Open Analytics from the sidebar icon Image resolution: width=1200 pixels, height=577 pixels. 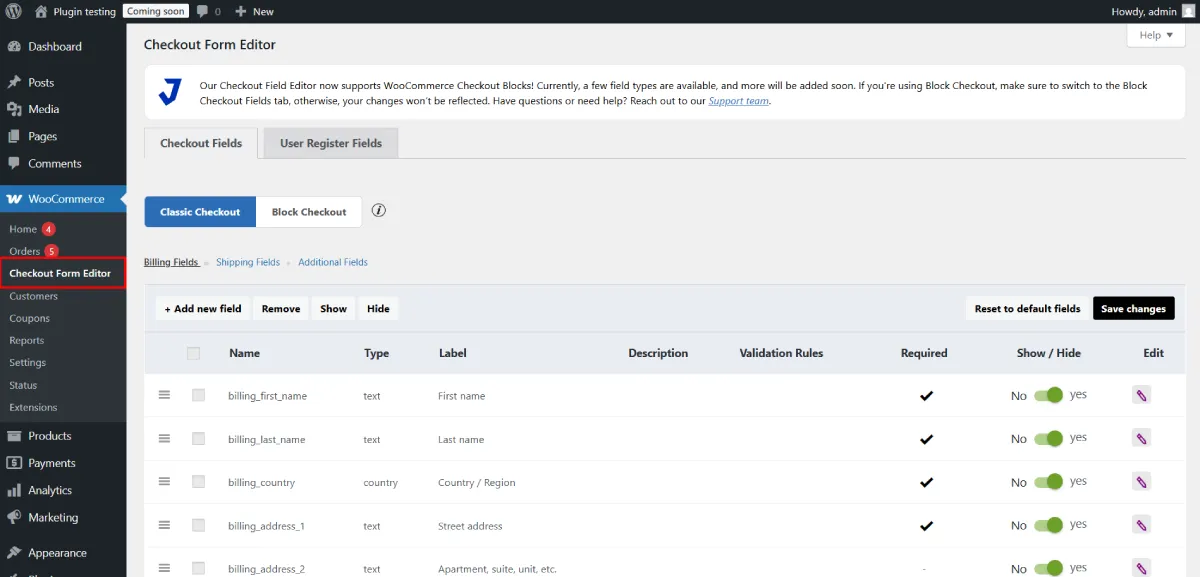(x=14, y=490)
